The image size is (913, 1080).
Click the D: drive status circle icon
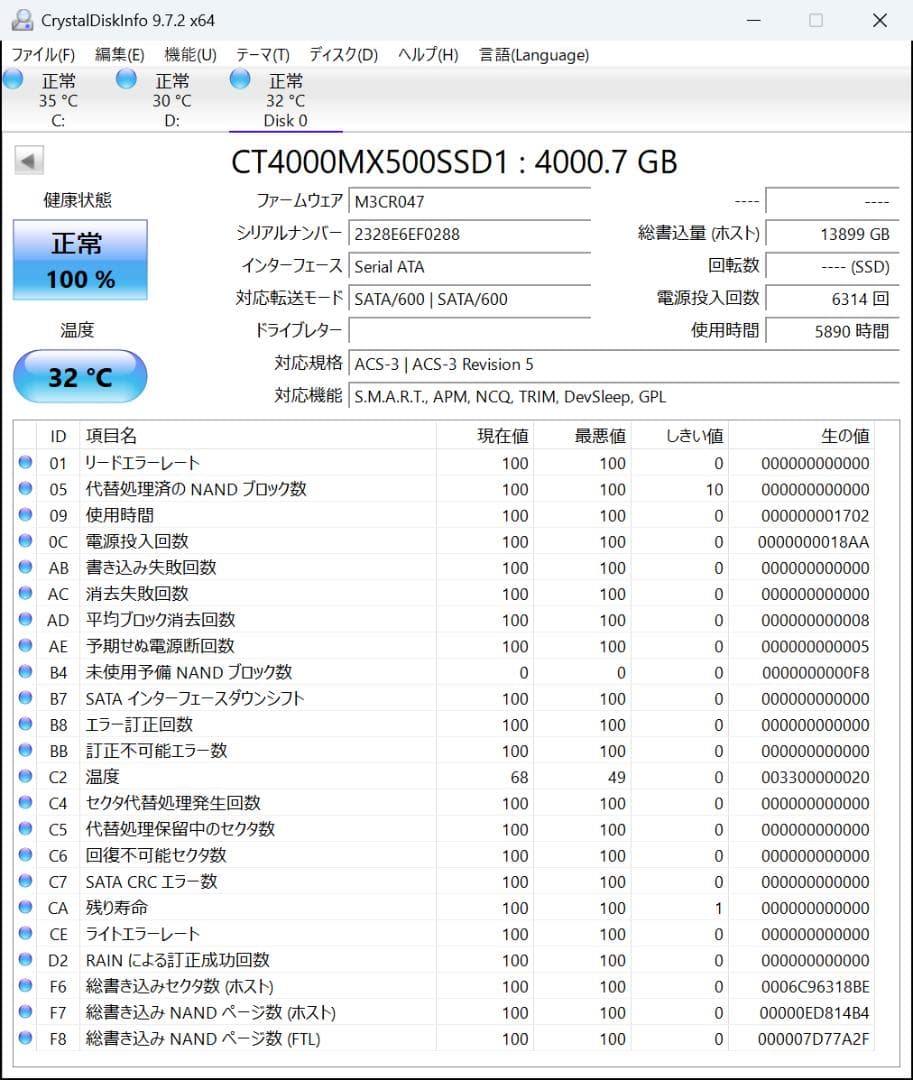(126, 80)
